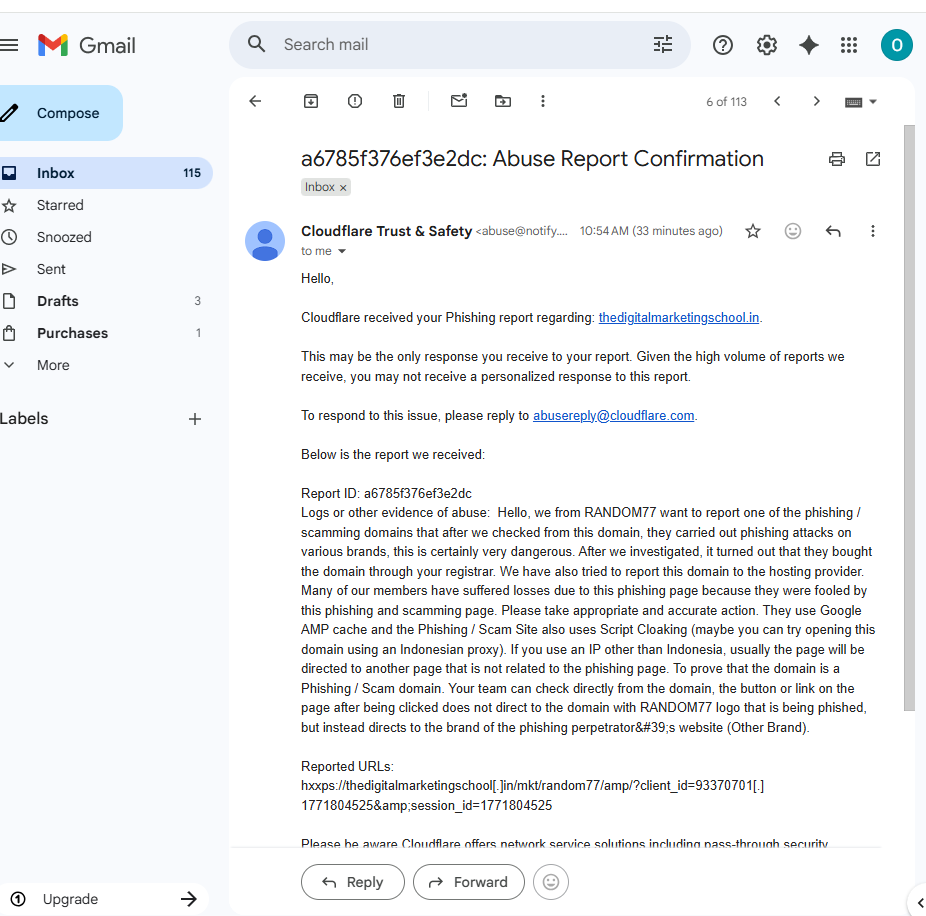Screen dimensions: 926x916
Task: Add emoji reaction in message header
Action: tap(793, 231)
